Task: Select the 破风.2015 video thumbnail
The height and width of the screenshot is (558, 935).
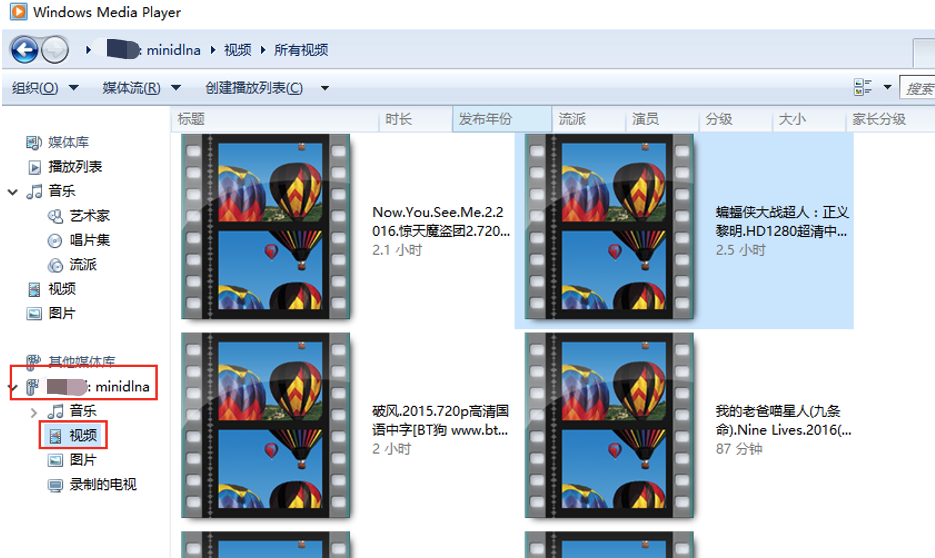Action: (265, 425)
